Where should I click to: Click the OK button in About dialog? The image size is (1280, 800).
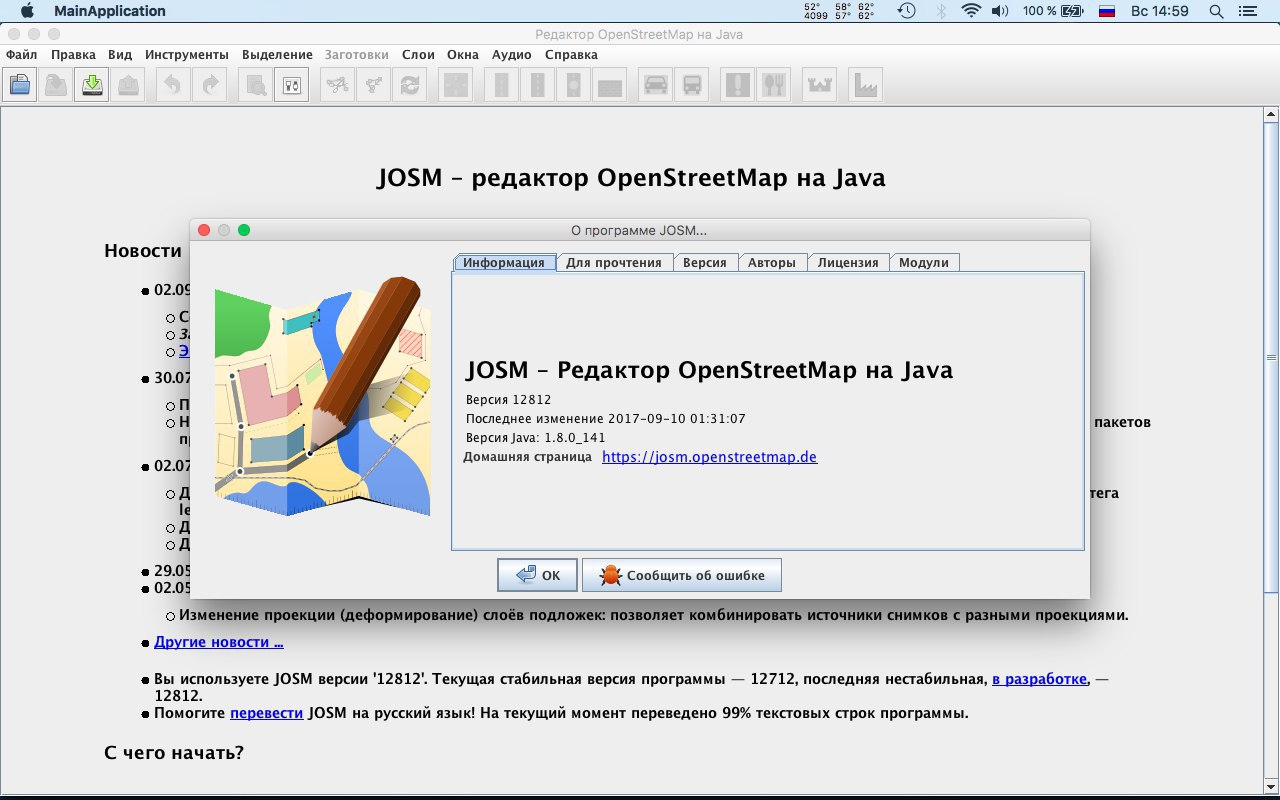click(x=537, y=575)
